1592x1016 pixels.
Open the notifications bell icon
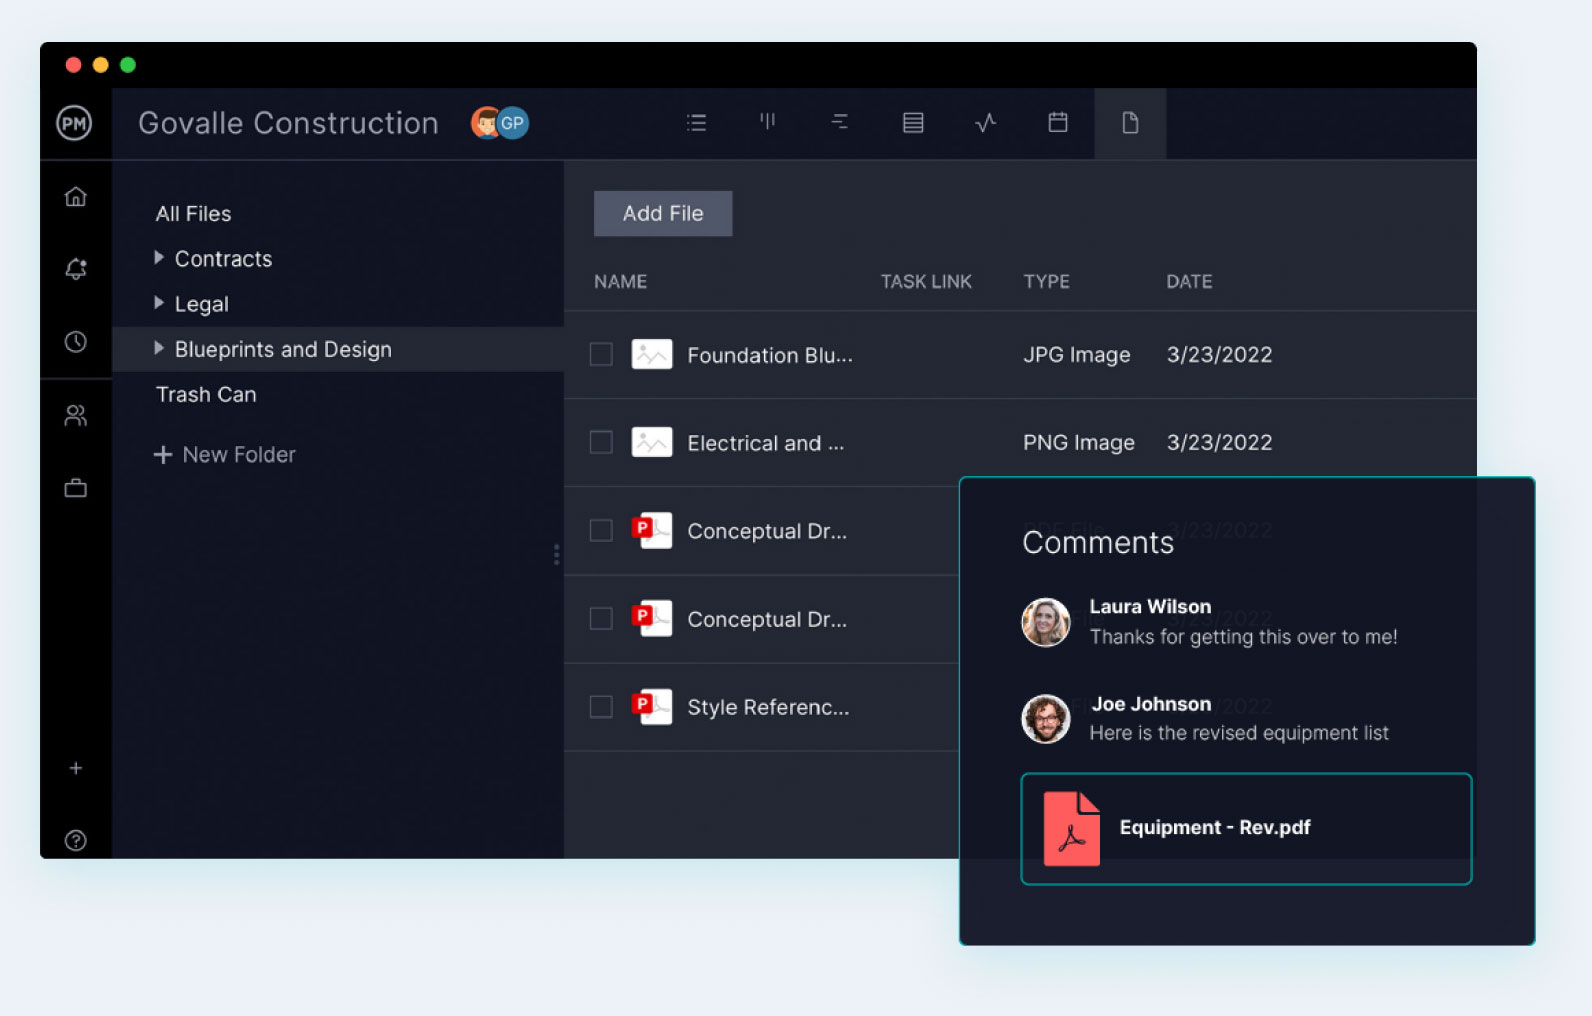(x=75, y=269)
